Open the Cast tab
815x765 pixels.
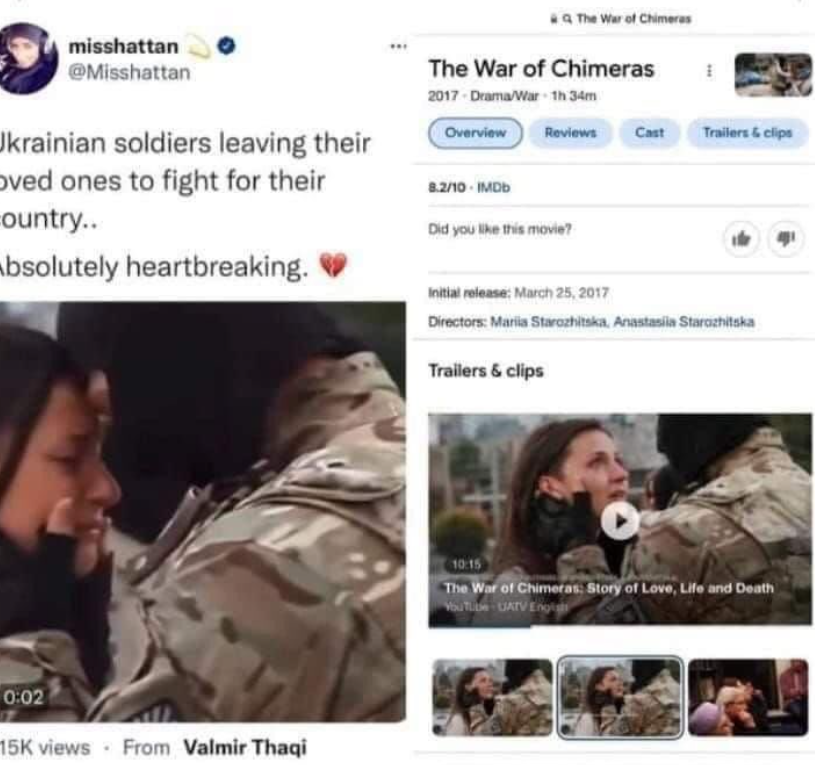coord(650,133)
